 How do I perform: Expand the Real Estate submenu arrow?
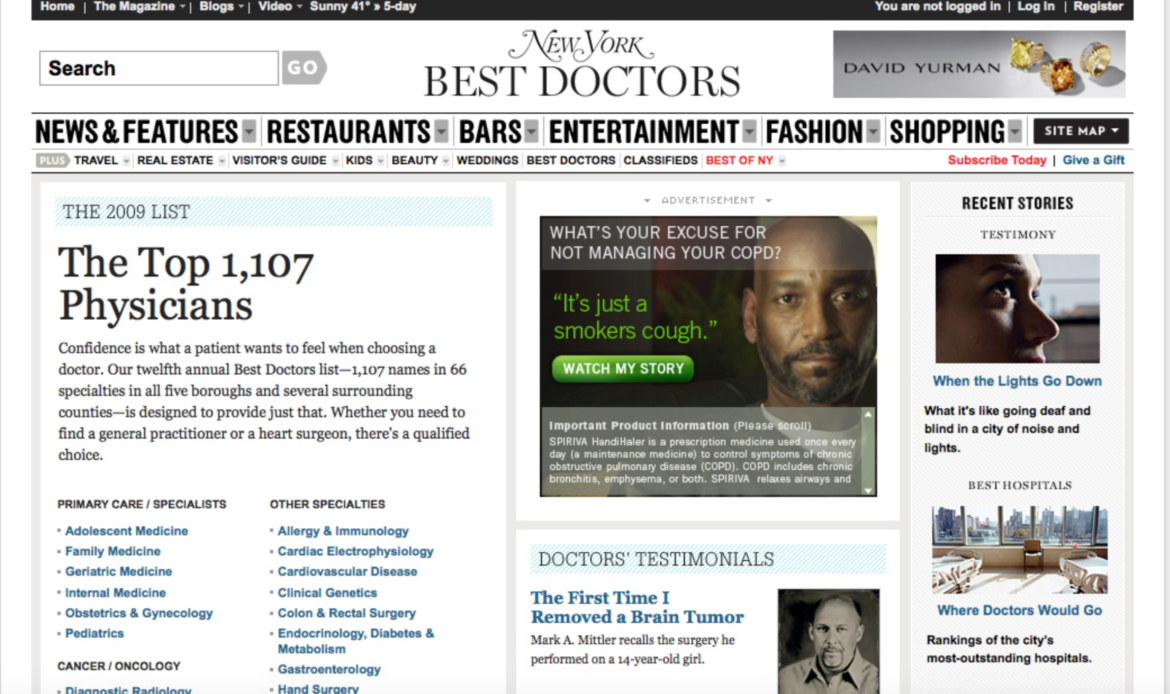(x=222, y=161)
